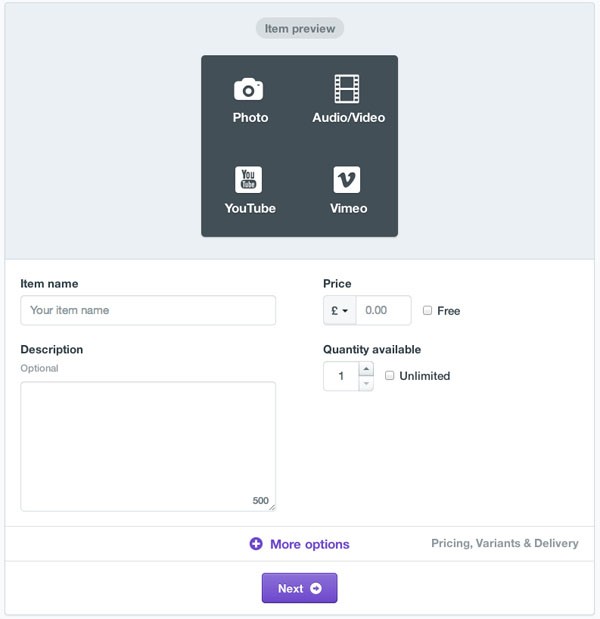The image size is (600, 619).
Task: Click the Description resize handle corner
Action: (272, 508)
